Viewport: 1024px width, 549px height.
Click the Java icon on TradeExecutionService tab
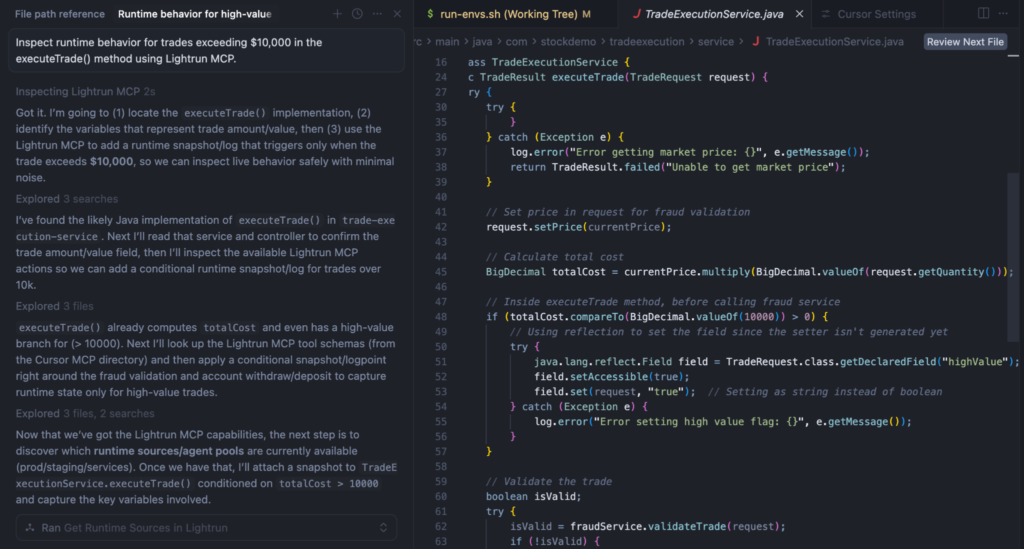(x=636, y=14)
